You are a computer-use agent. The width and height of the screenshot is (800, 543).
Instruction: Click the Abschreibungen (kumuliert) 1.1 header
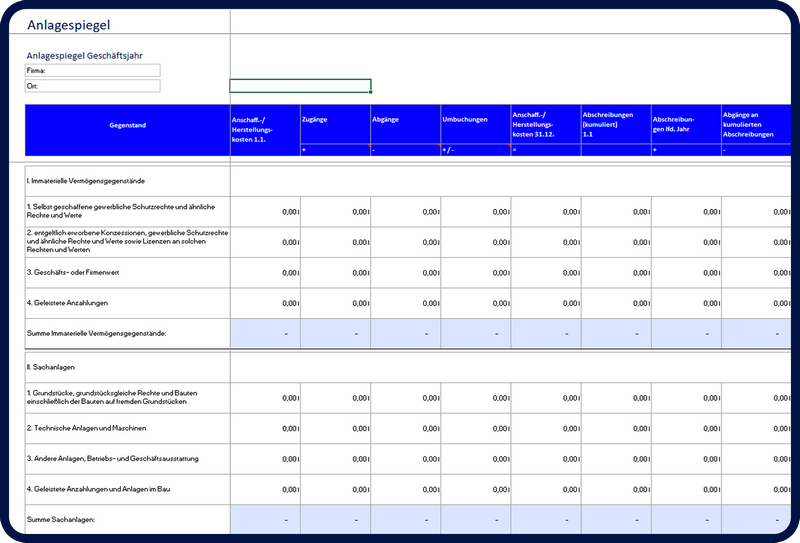tap(615, 124)
